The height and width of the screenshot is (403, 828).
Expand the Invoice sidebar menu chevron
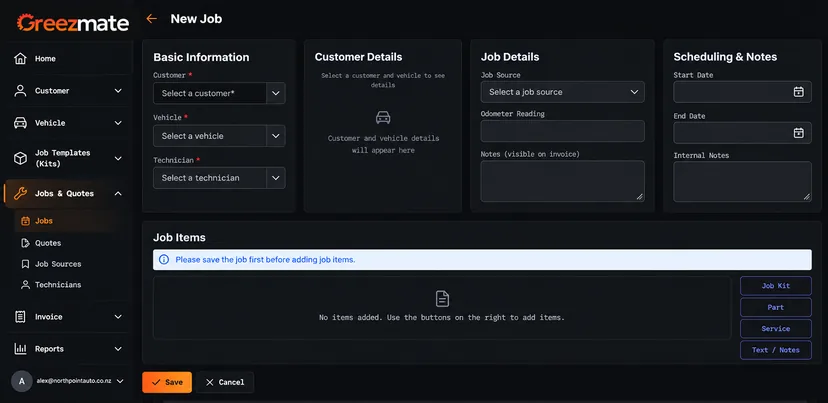pos(118,317)
